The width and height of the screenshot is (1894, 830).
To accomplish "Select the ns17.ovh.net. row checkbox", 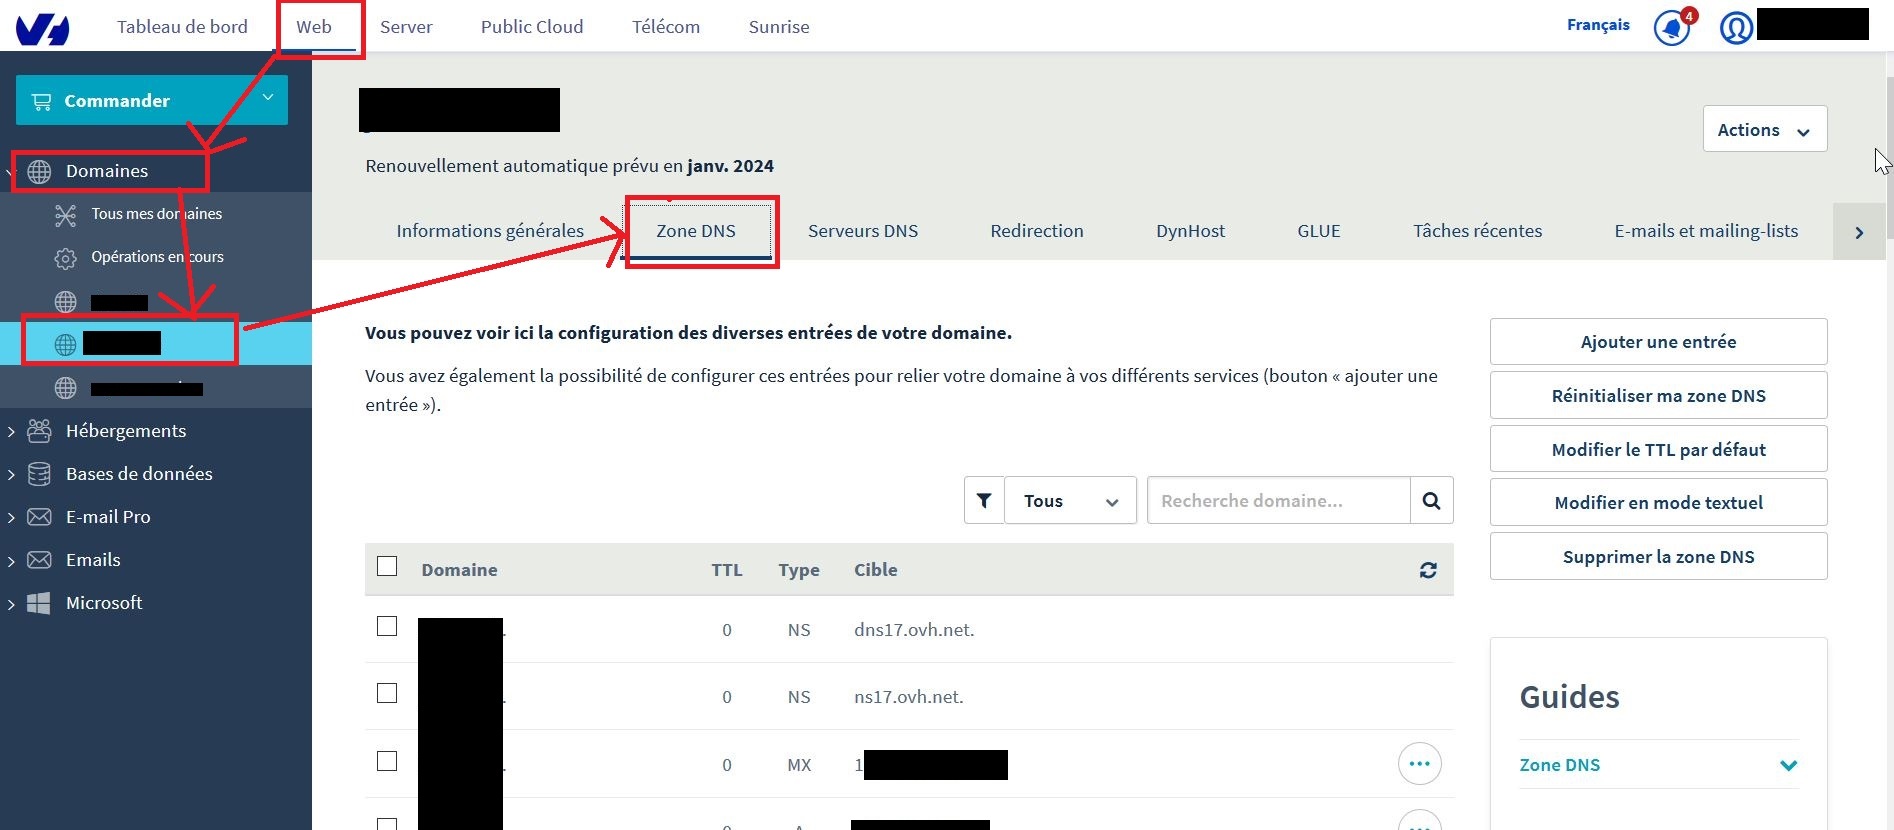I will (x=387, y=694).
